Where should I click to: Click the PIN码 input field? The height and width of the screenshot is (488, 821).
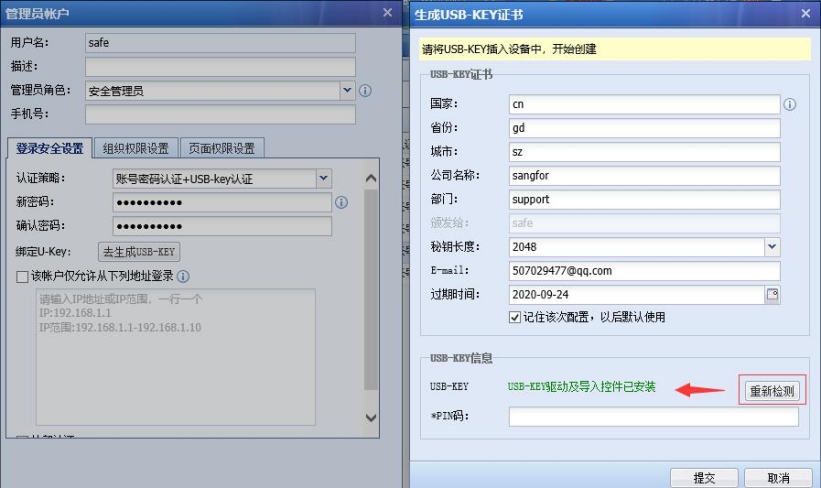point(653,417)
